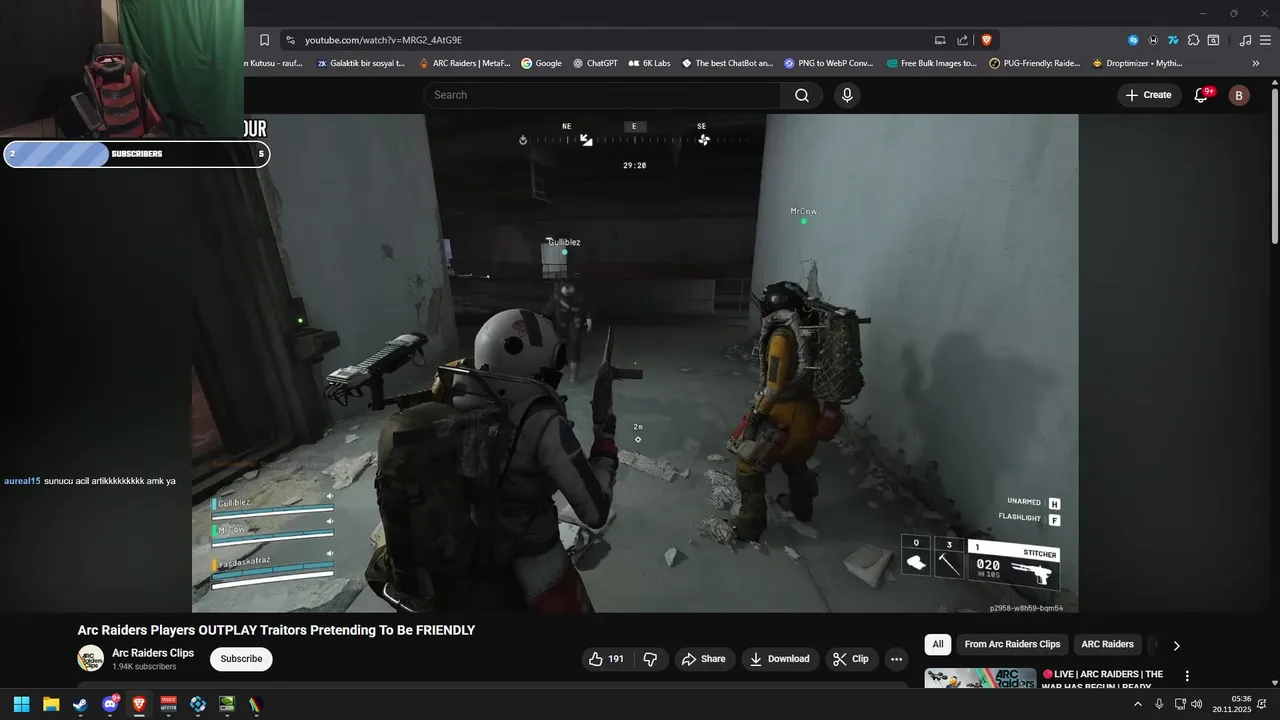Select the ARC Raiders filter chip
This screenshot has width=1280, height=720.
pyautogui.click(x=1107, y=645)
